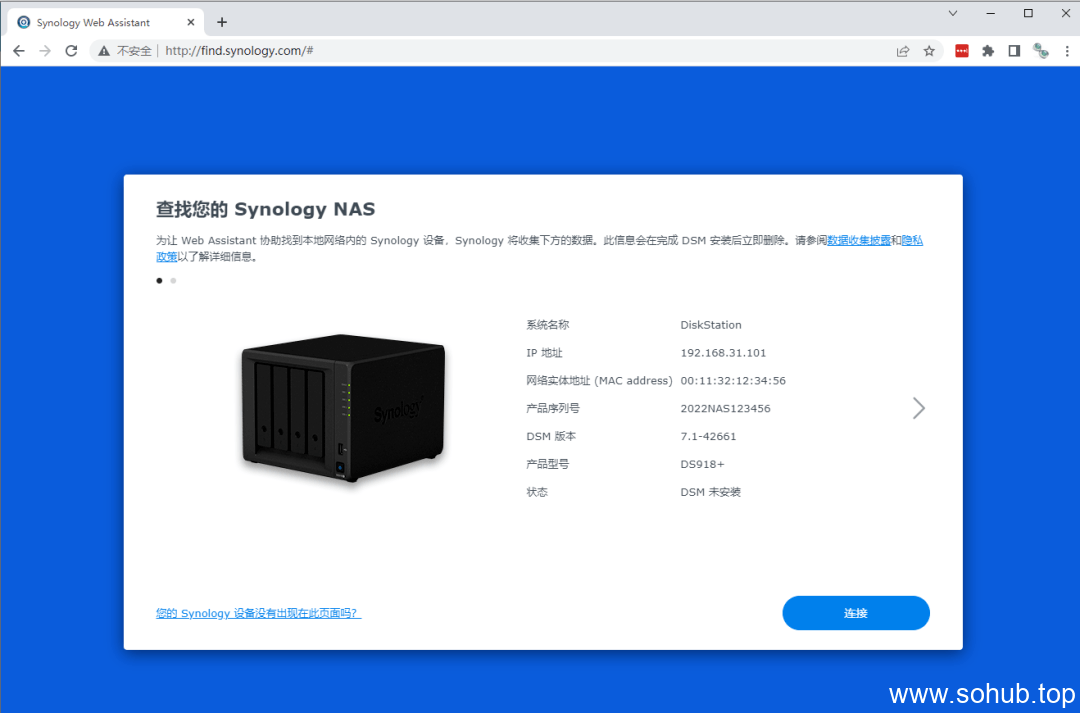Click the DiskStation NAS device image
This screenshot has width=1080, height=713.
(x=342, y=409)
